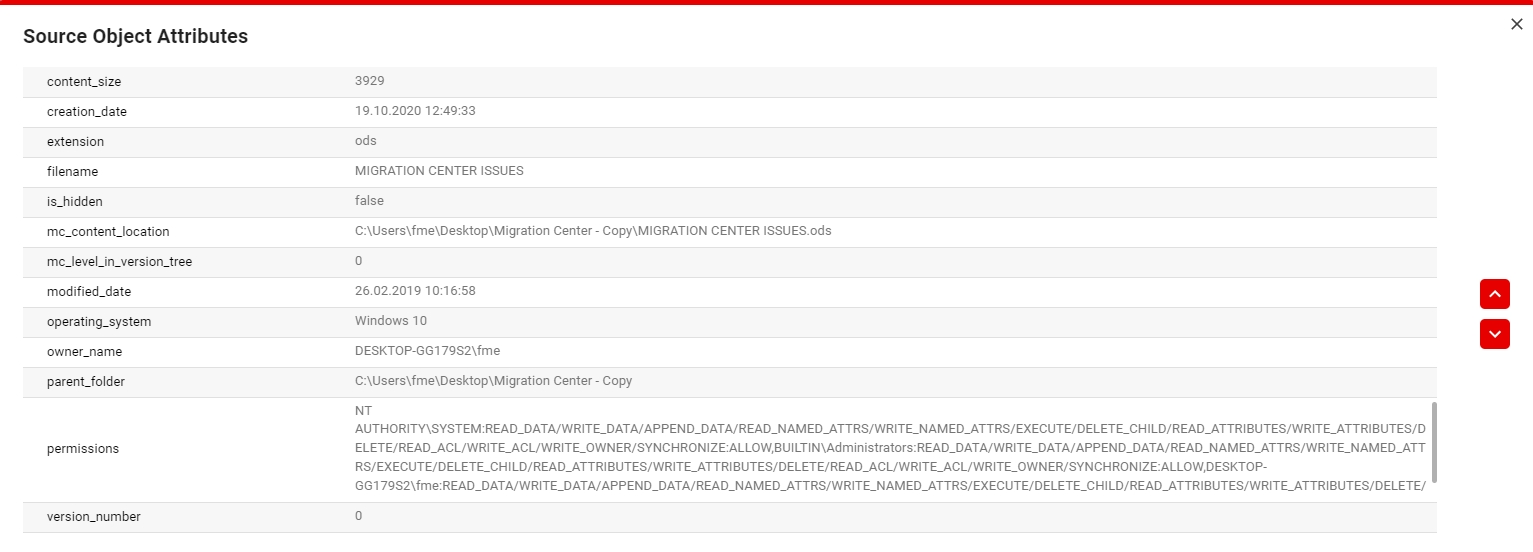Go to previous object with up chevron

coord(1494,294)
